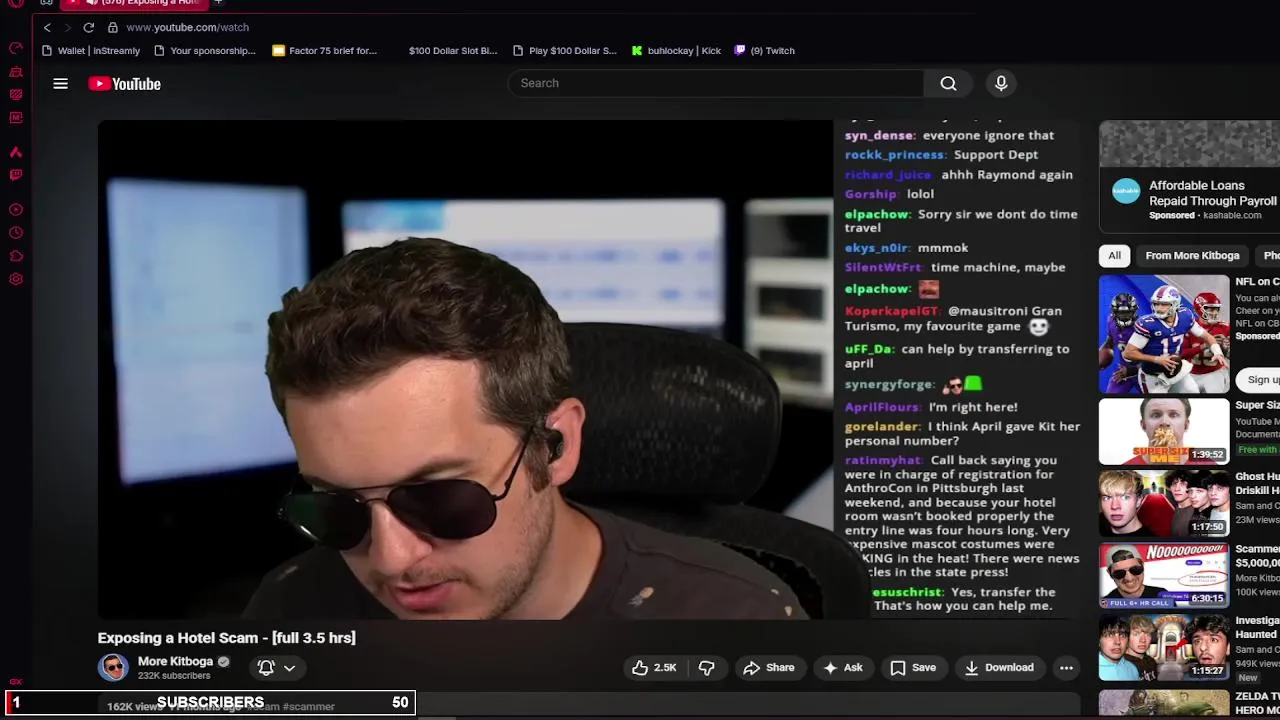View site info via the padlock icon
Viewport: 1280px width, 720px height.
(x=113, y=28)
